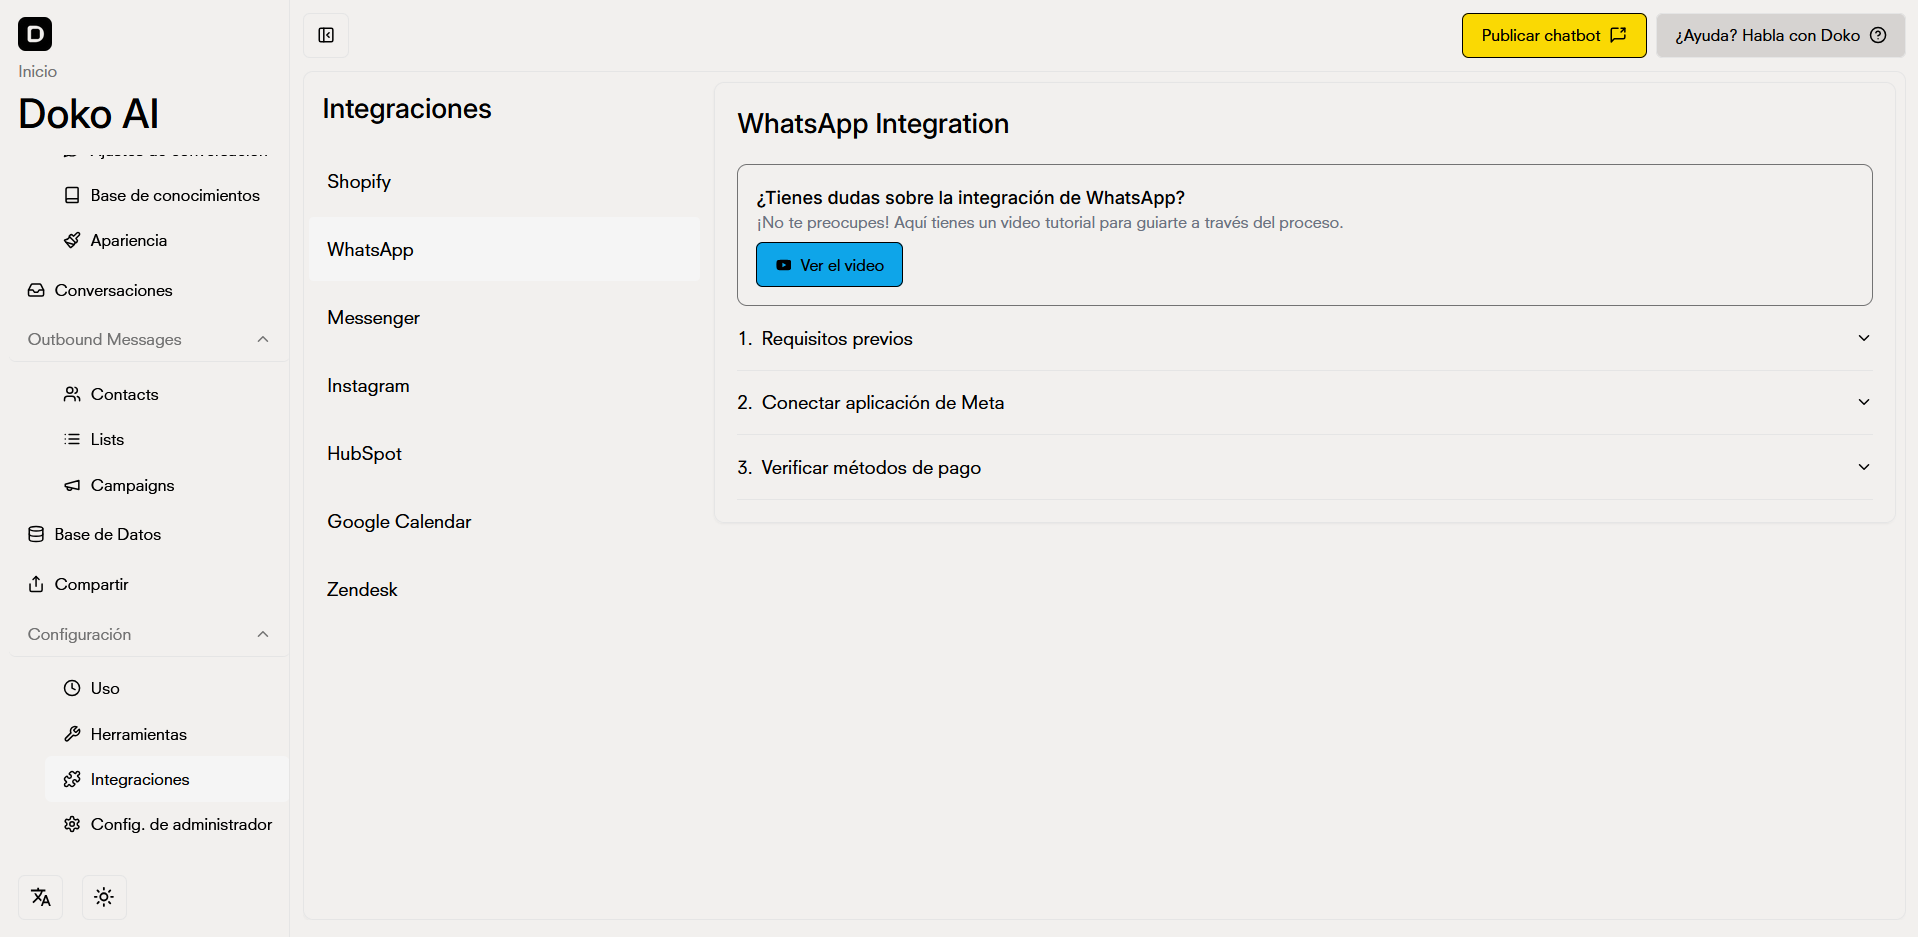The height and width of the screenshot is (937, 1918).
Task: Open Campaigns using the megaphone icon
Action: coord(72,485)
